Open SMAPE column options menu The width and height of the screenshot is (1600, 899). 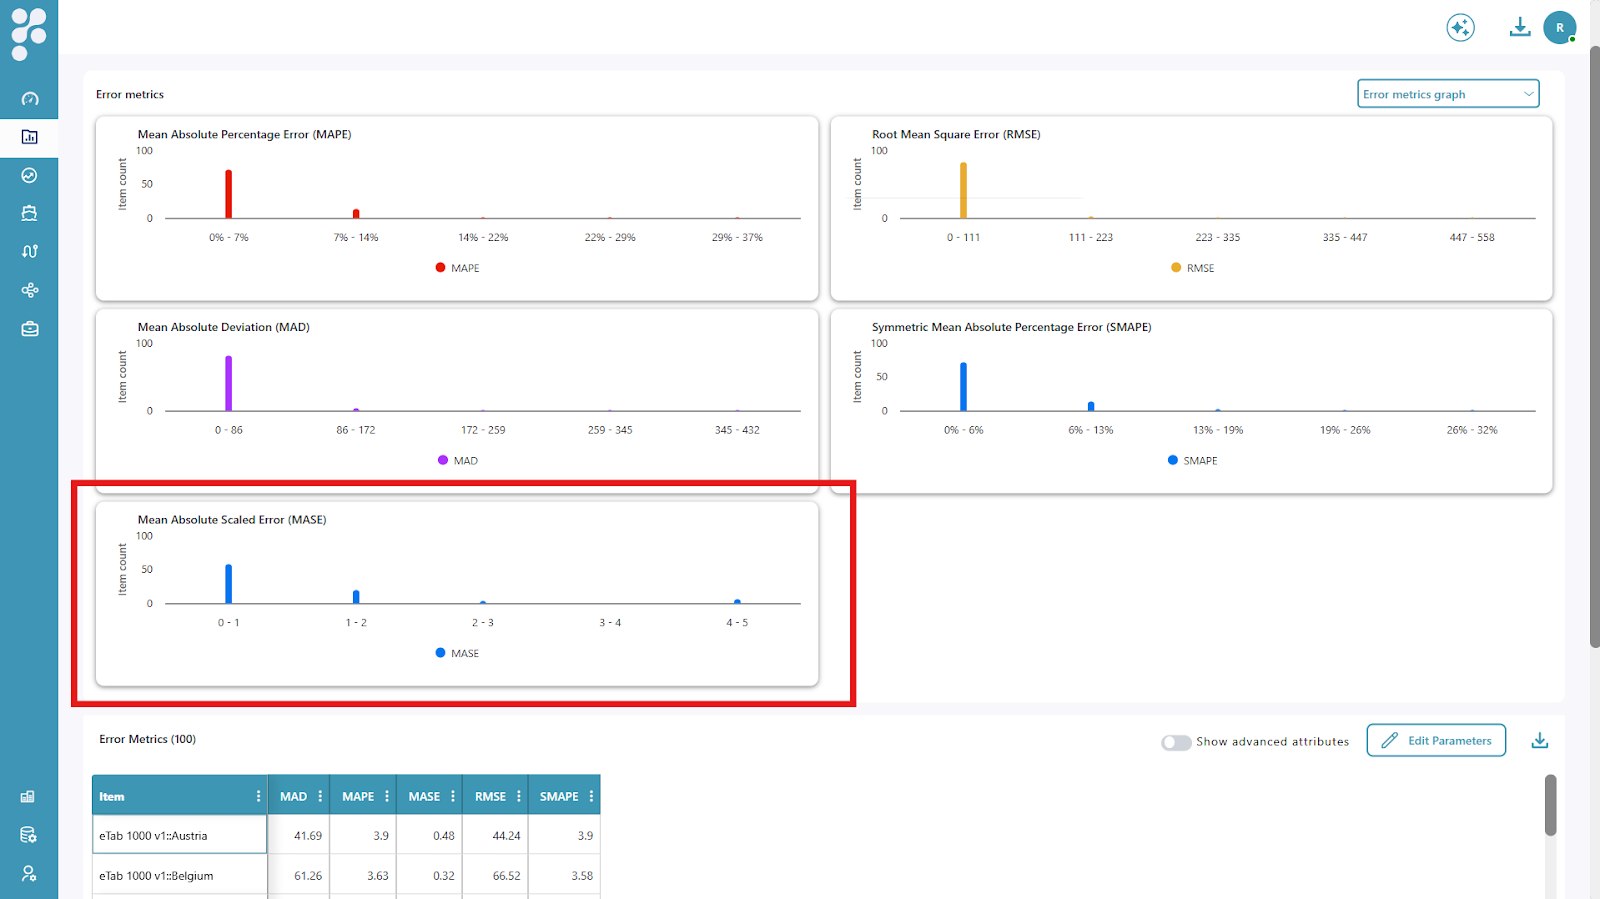point(591,796)
